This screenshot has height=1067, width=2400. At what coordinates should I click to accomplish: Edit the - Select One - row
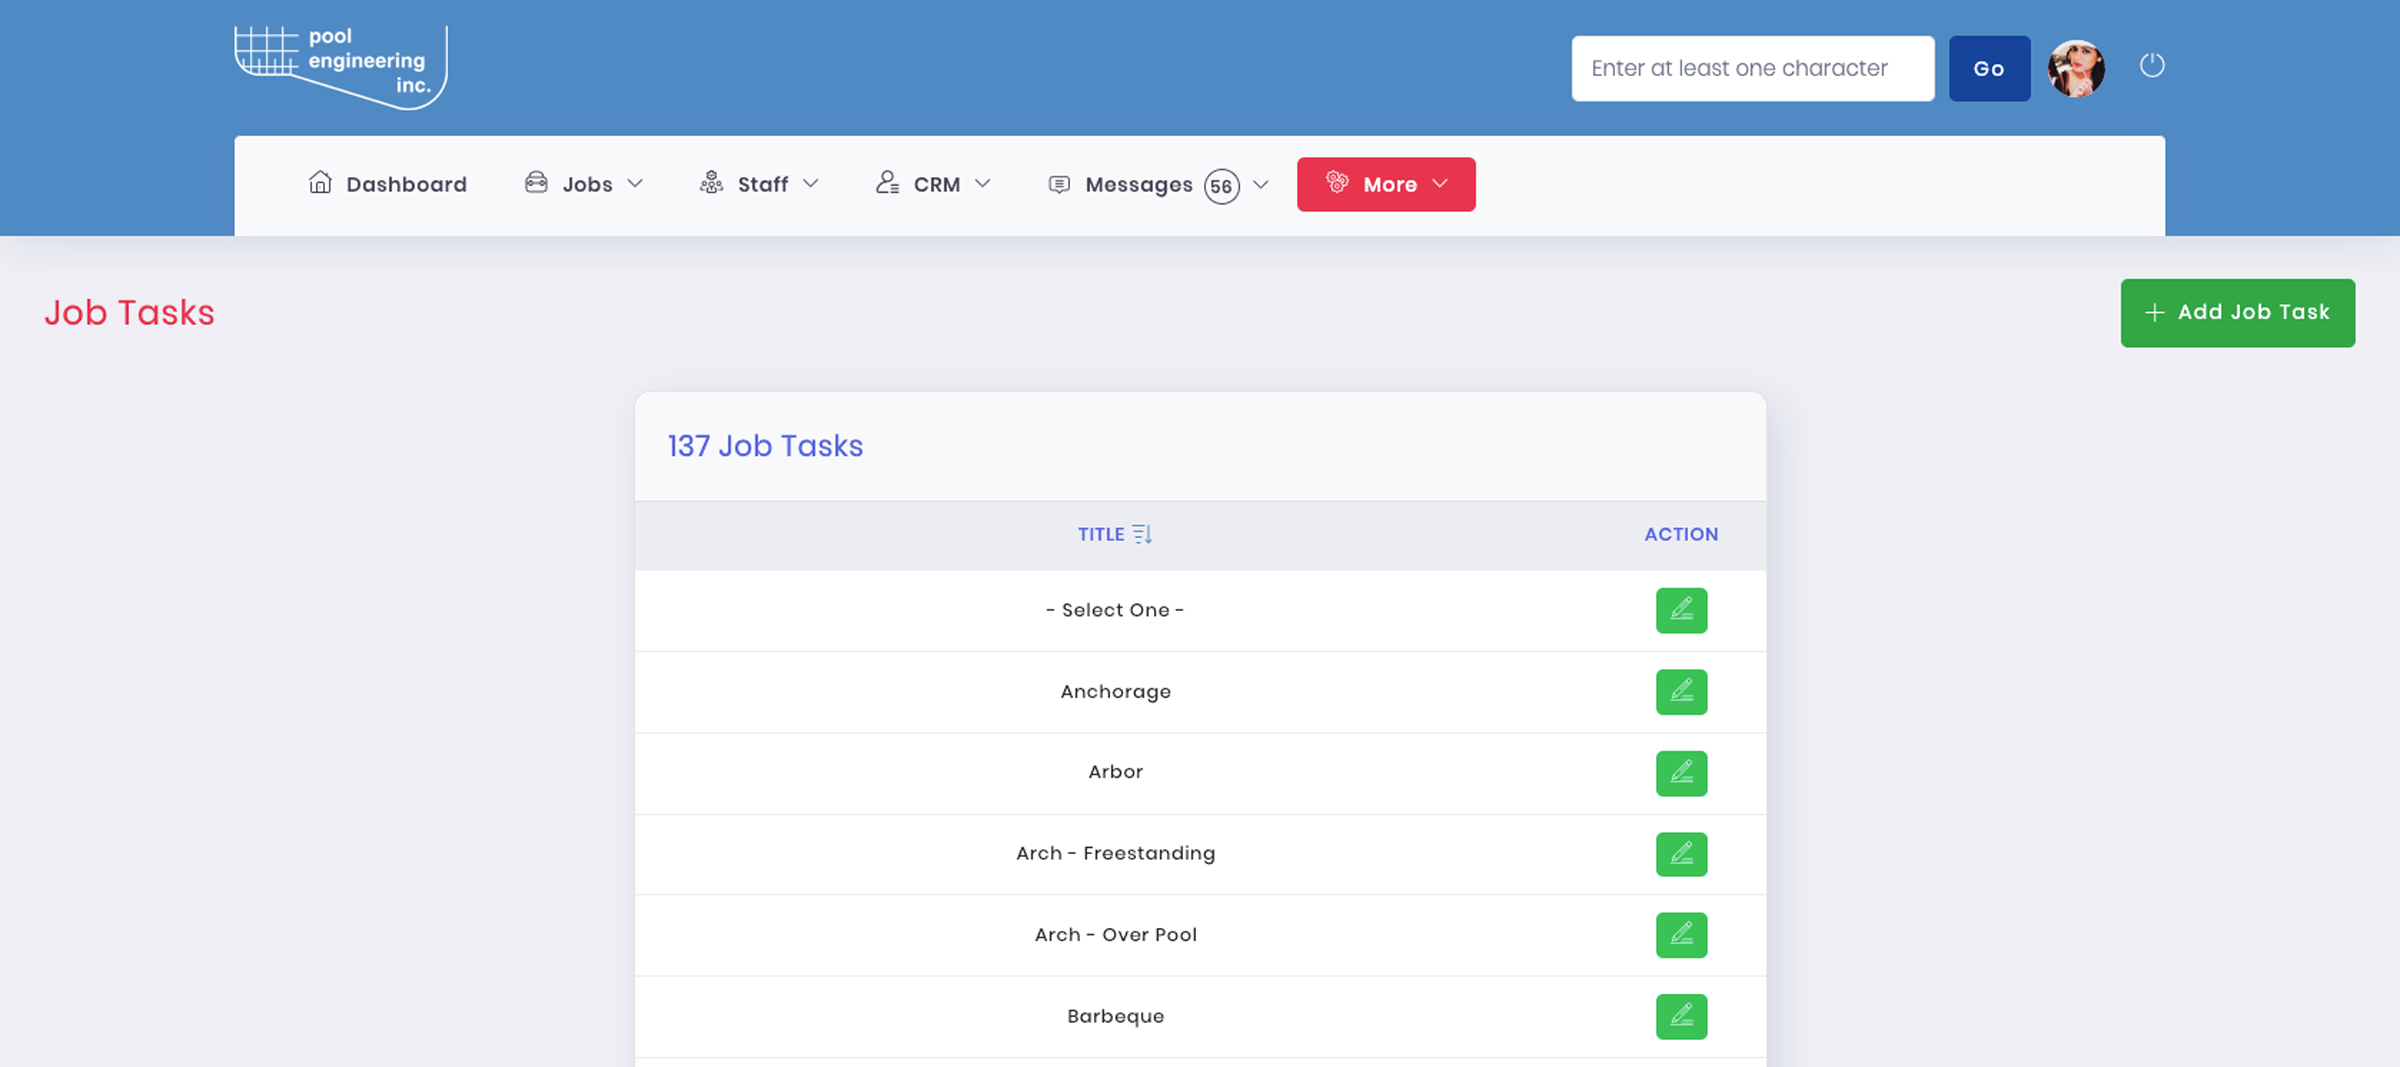pyautogui.click(x=1681, y=610)
